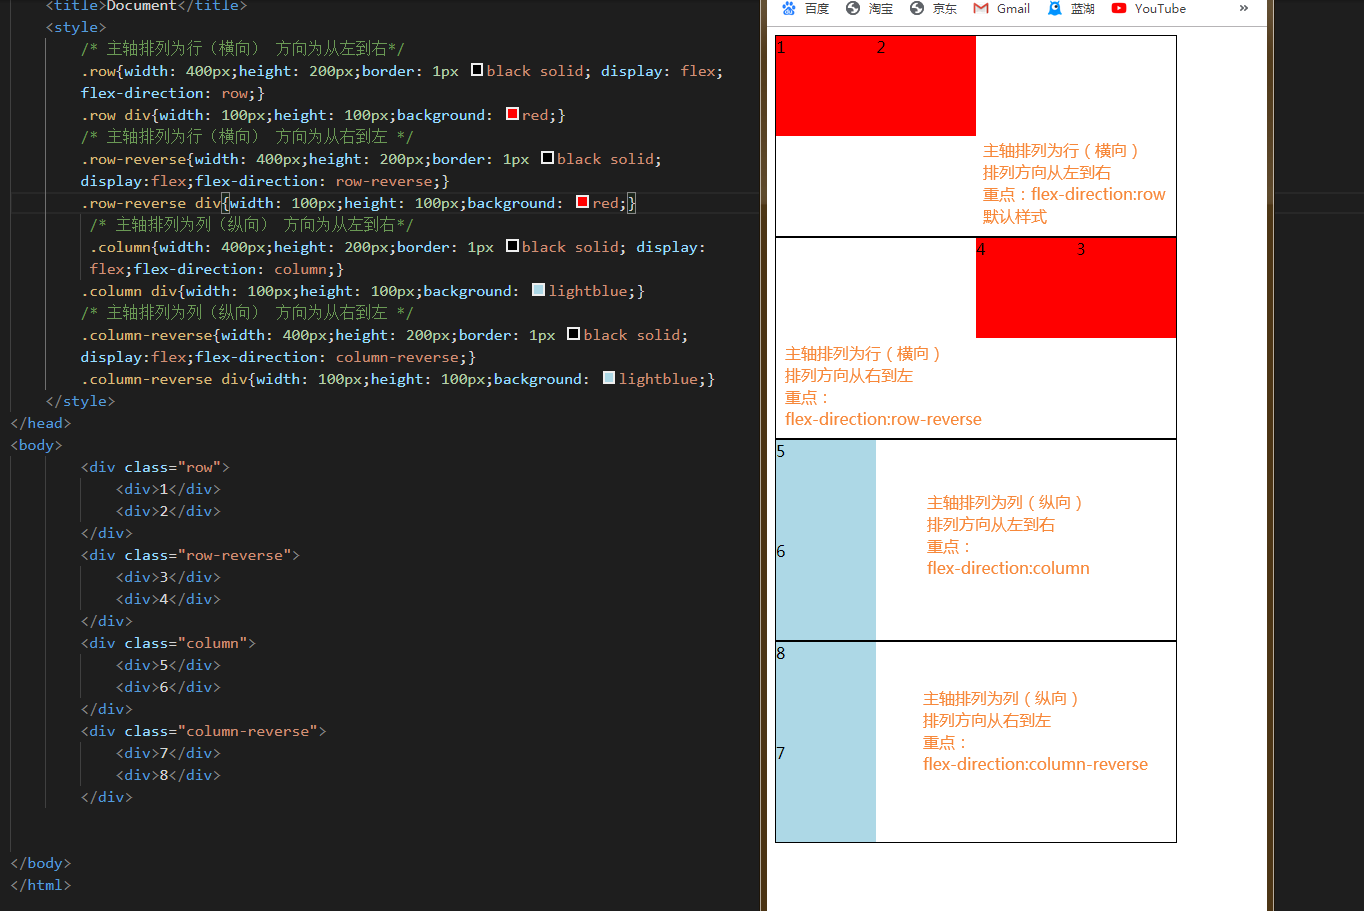
Task: Click the closing </html> tag line
Action: (x=41, y=885)
